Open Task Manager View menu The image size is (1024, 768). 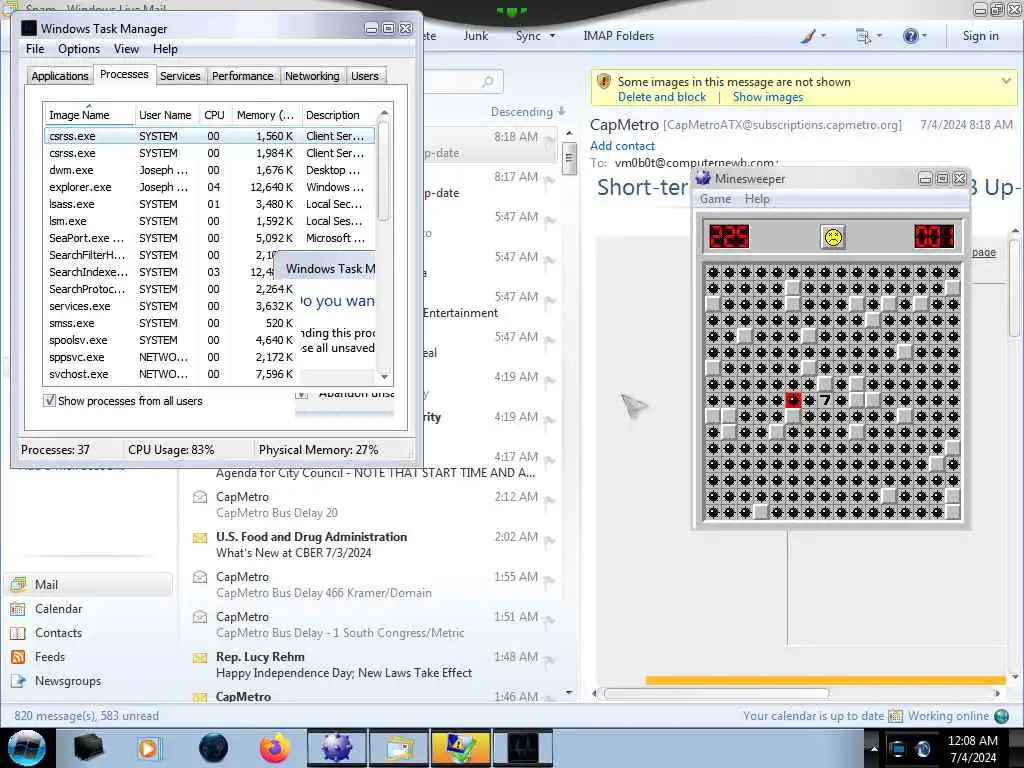pyautogui.click(x=126, y=49)
